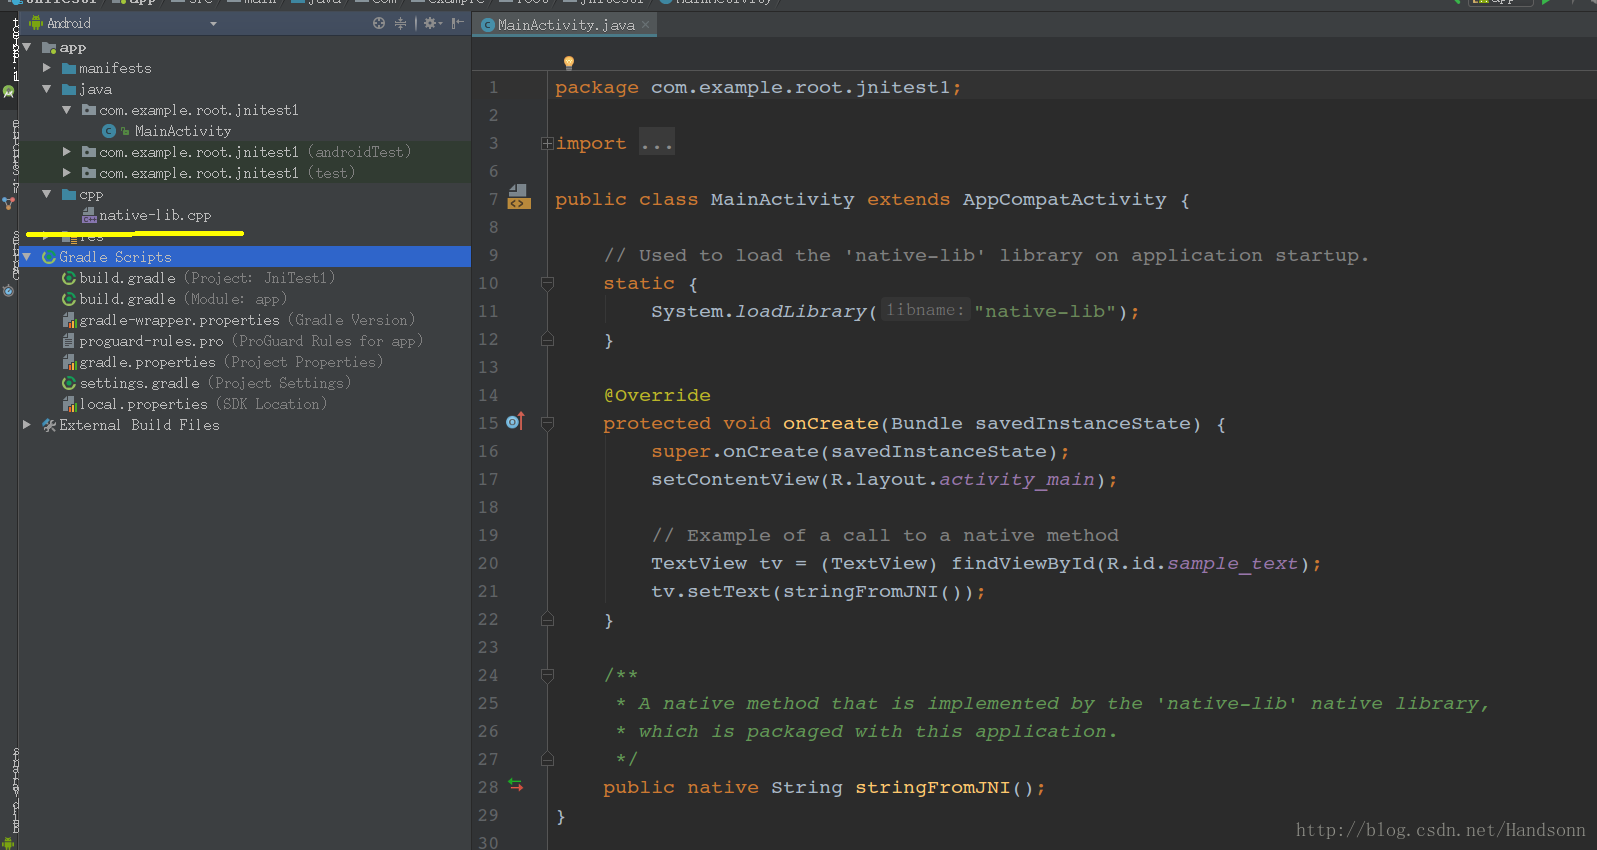Click the Gradle Scripts elephant icon

click(49, 257)
